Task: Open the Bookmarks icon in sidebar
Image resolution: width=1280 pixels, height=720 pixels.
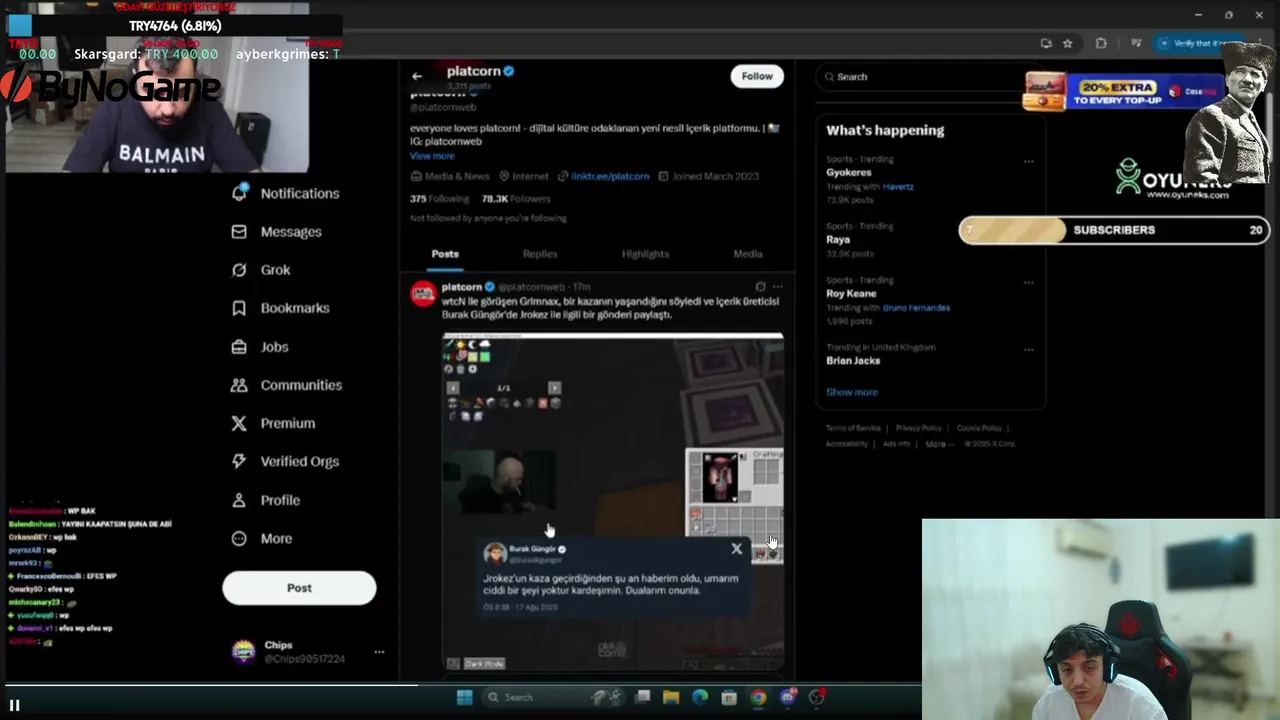Action: click(x=239, y=308)
